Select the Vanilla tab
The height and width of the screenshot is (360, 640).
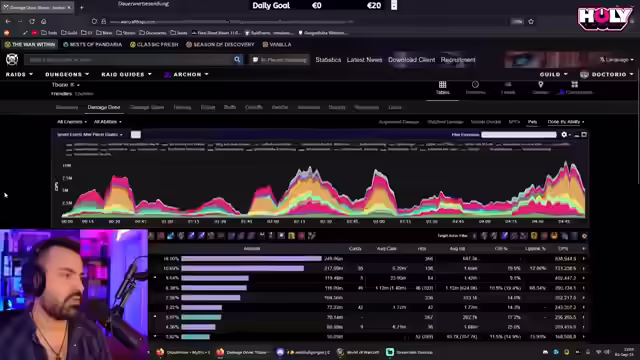[277, 44]
